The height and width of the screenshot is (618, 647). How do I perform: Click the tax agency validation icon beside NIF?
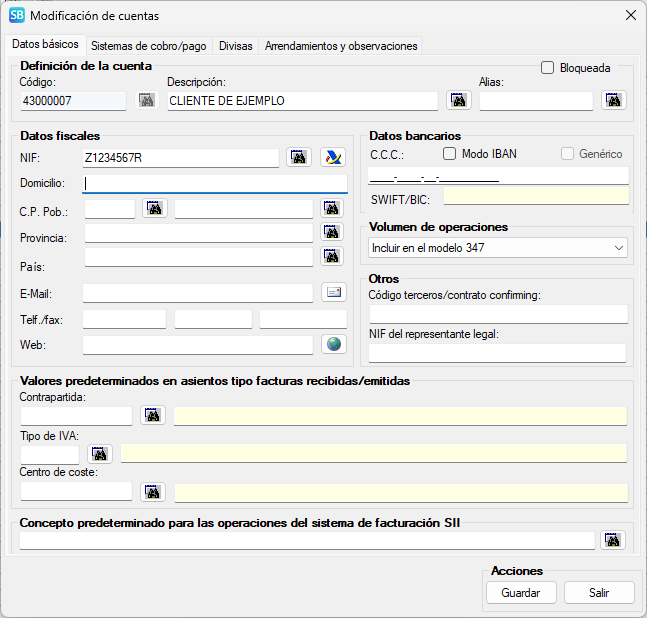click(332, 157)
